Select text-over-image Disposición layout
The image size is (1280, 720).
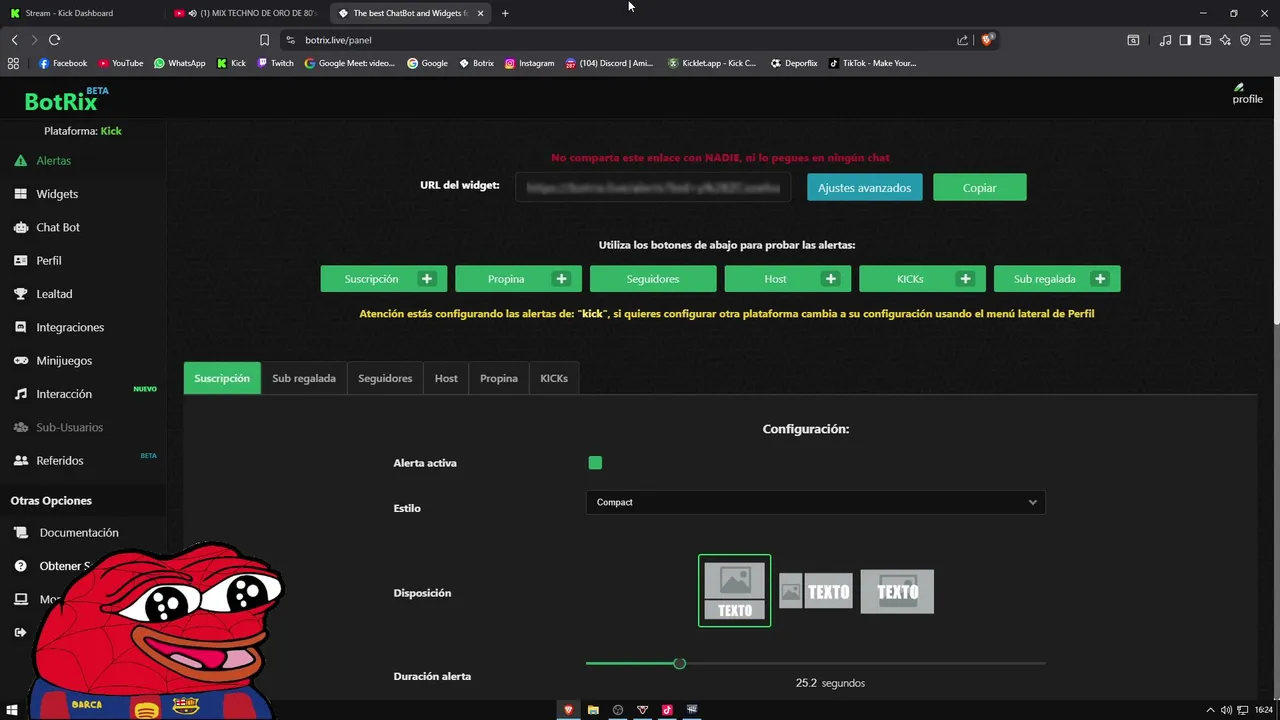pyautogui.click(x=897, y=591)
